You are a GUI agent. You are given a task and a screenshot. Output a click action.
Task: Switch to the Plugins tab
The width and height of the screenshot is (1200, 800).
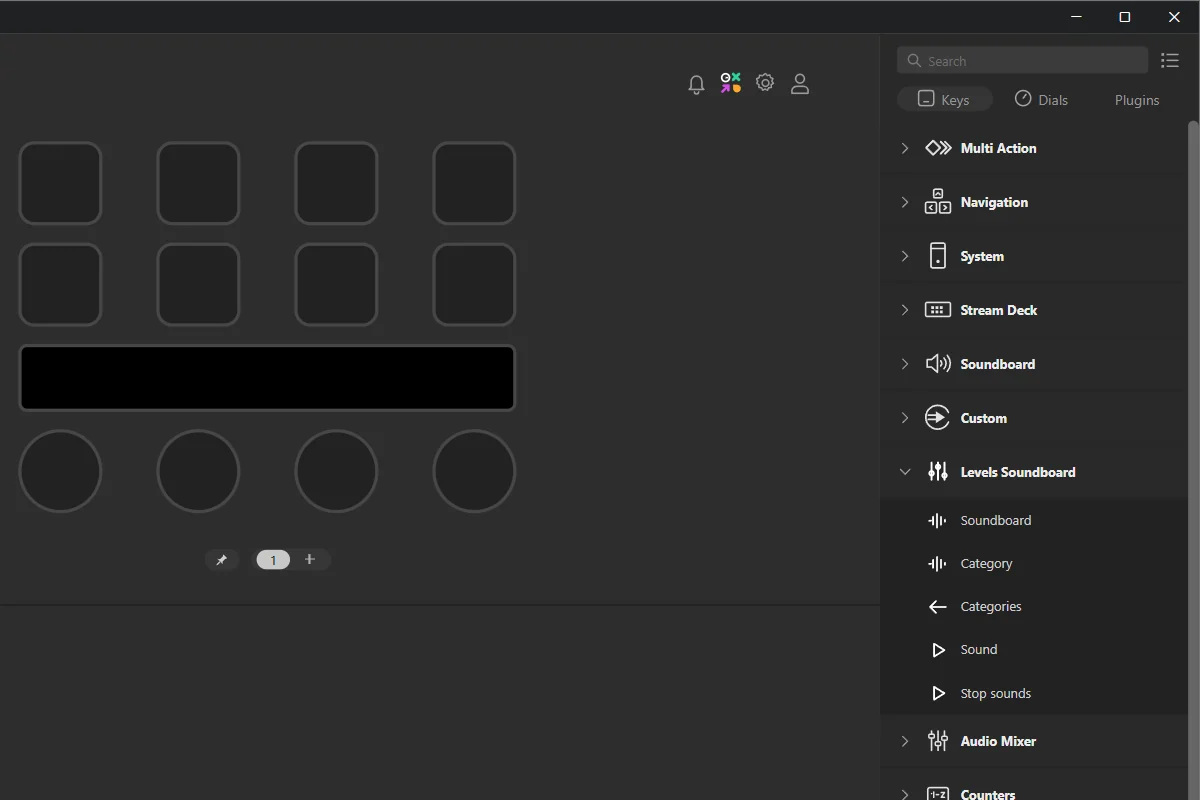[1137, 100]
